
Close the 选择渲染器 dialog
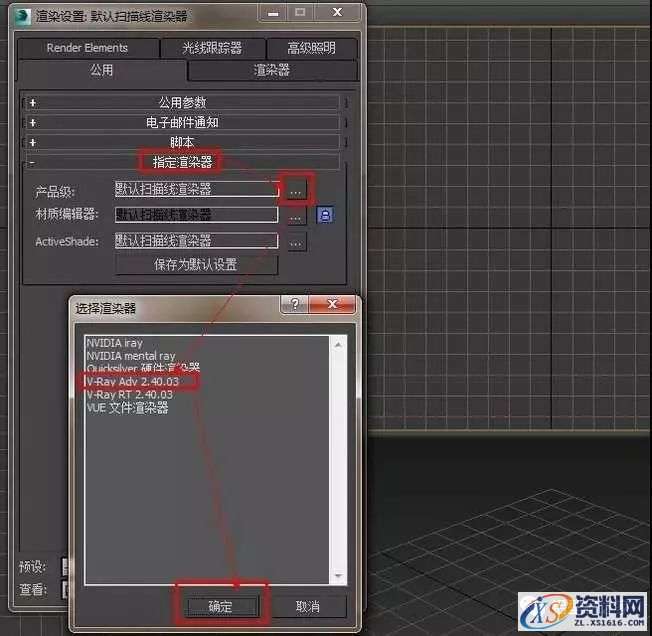point(332,304)
